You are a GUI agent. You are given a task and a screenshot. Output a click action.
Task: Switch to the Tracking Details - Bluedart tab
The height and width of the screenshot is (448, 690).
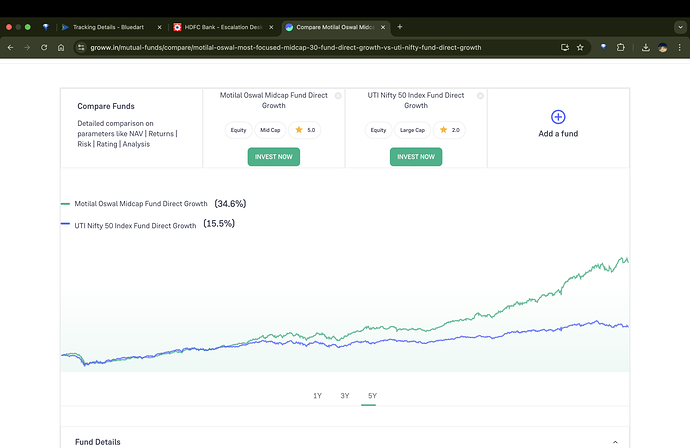[x=110, y=26]
